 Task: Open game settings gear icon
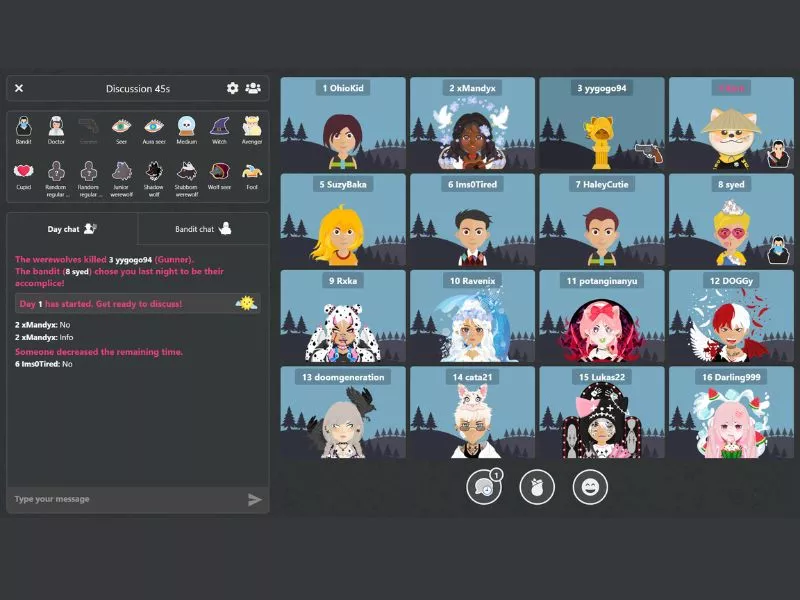coord(233,88)
